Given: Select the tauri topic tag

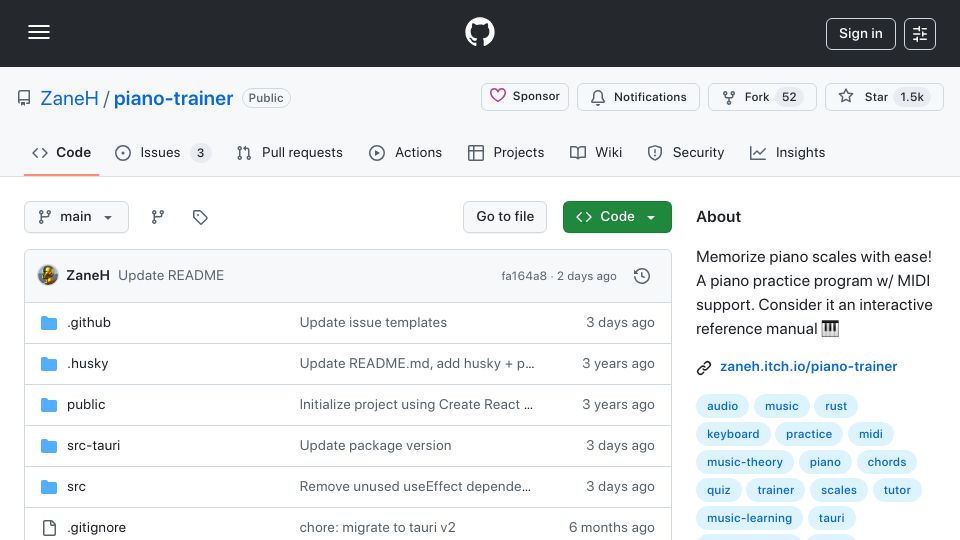Looking at the screenshot, I should [831, 519].
